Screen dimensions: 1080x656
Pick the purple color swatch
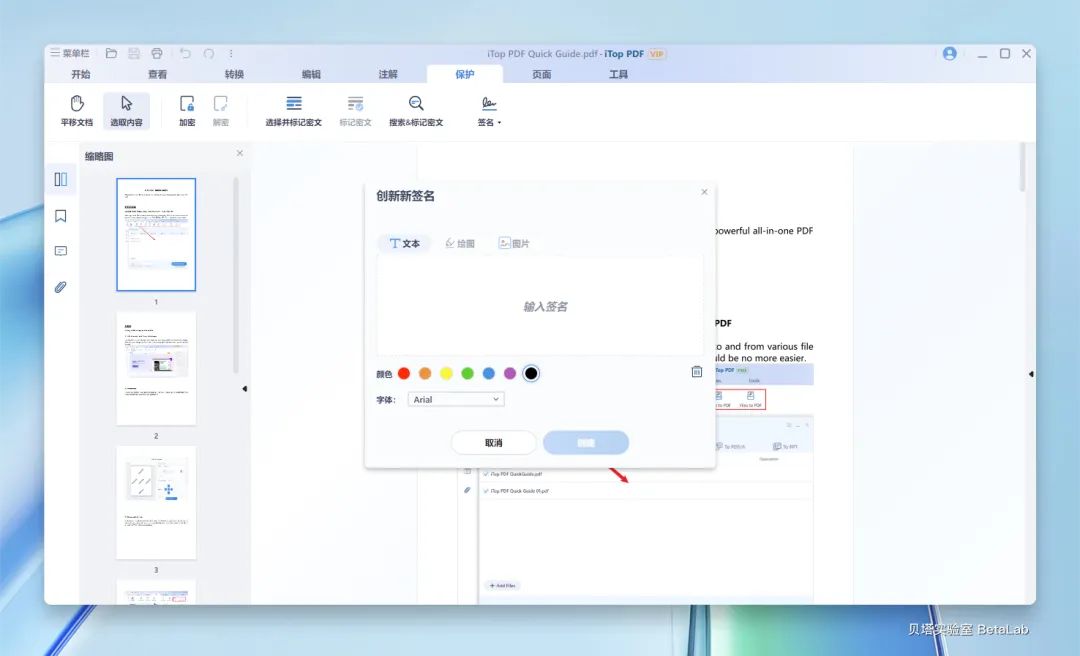click(510, 373)
